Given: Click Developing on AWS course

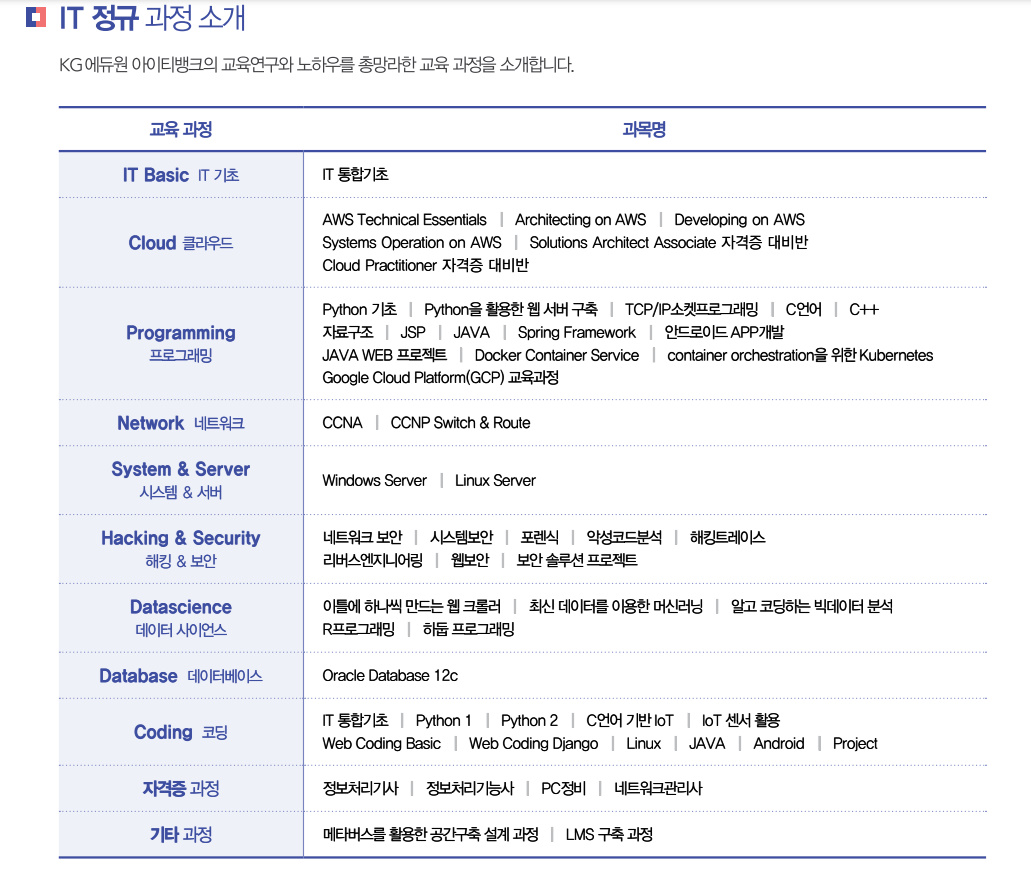Looking at the screenshot, I should coord(740,220).
